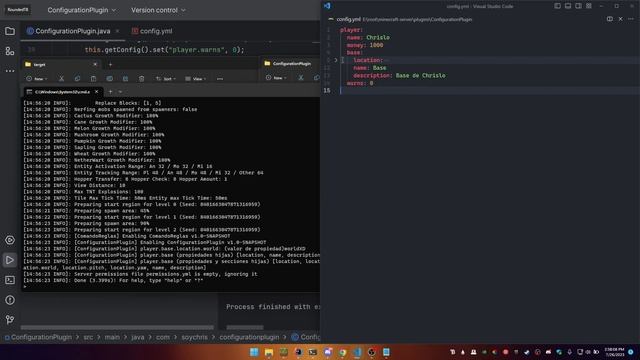Click the Copy icon in the target Explorer toolbar
The height and width of the screenshot is (360, 640).
(x=77, y=78)
